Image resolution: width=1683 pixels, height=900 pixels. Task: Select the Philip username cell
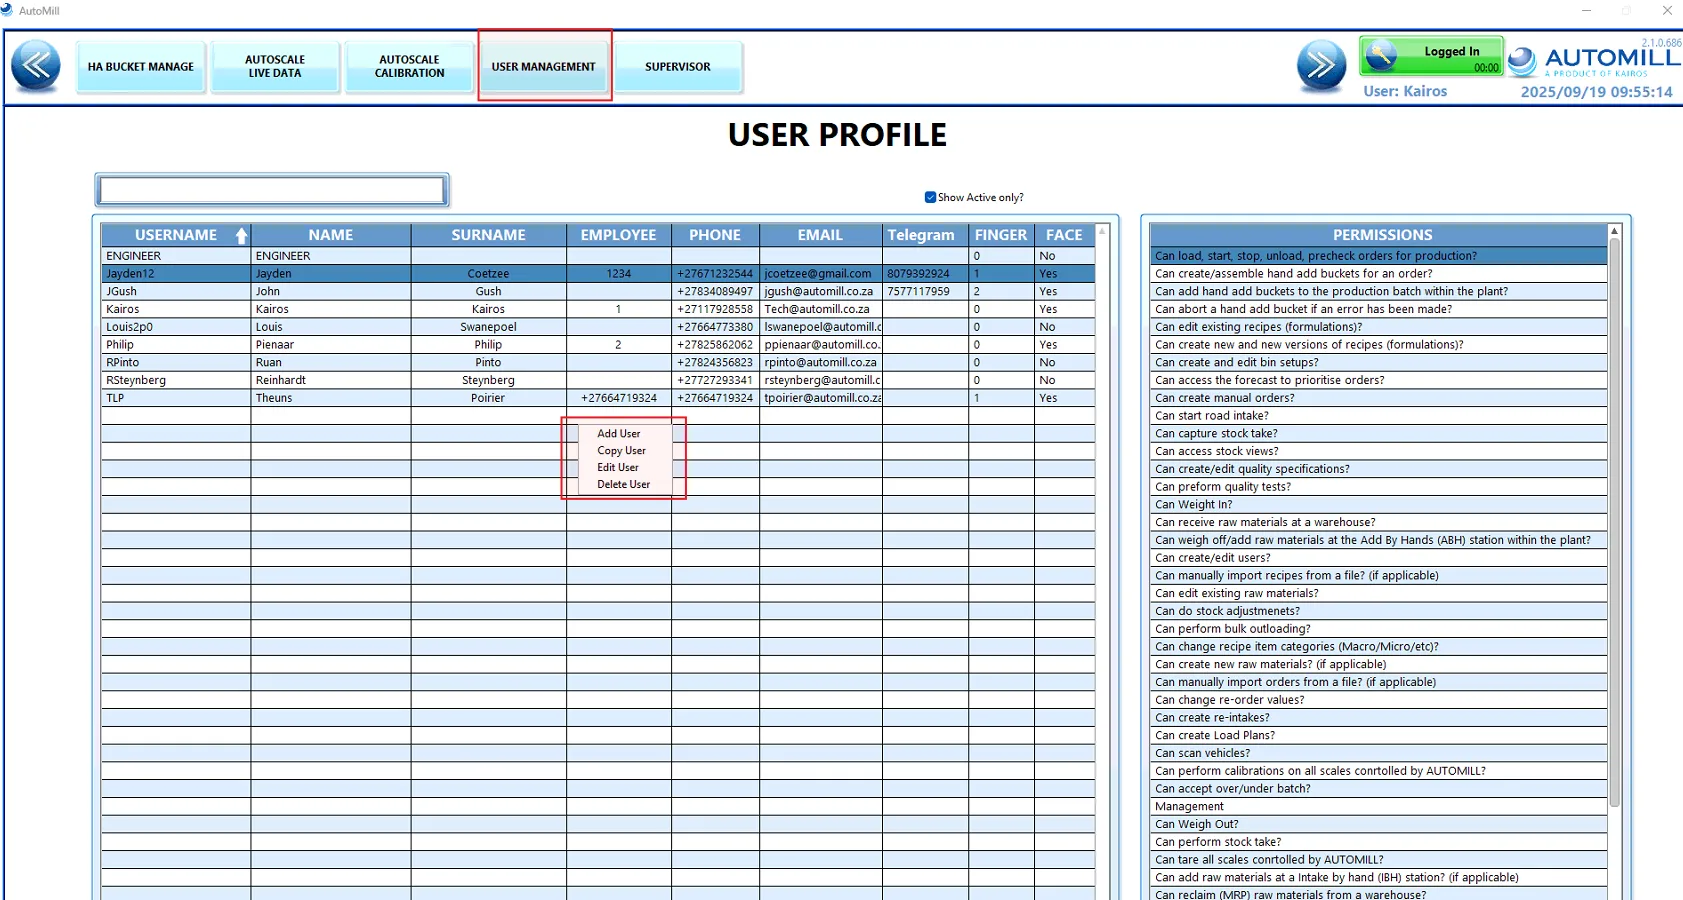tap(176, 345)
